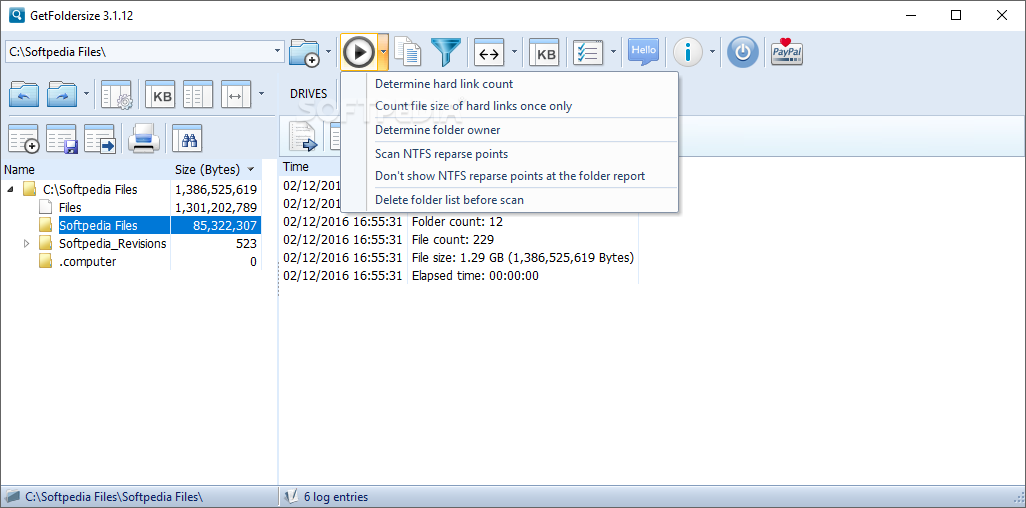Click the blue power button icon
The image size is (1026, 508).
click(743, 52)
